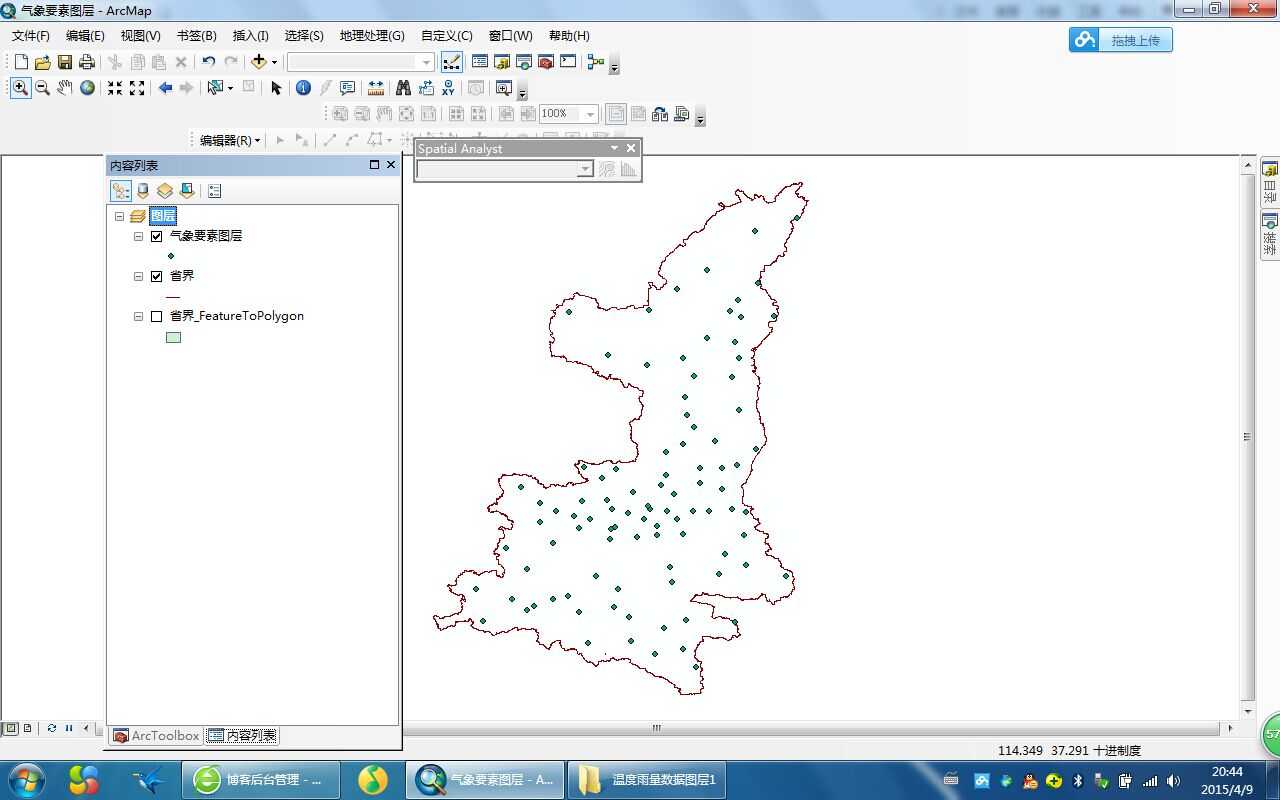1280x800 pixels.
Task: Click the 省界_FeatureToPolygon fill swatch
Action: 173,337
